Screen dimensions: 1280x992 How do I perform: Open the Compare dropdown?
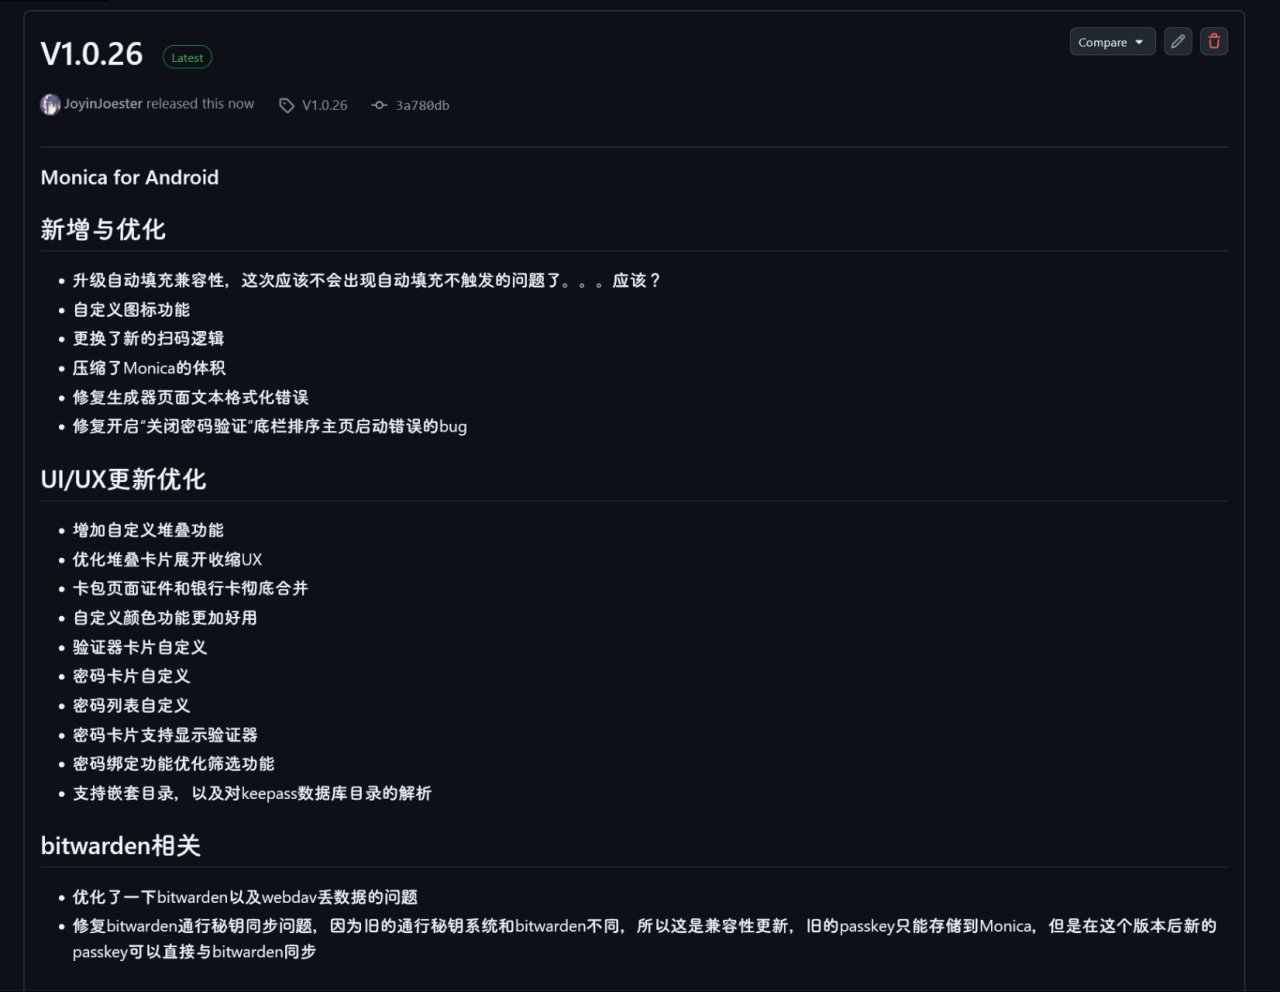1112,42
